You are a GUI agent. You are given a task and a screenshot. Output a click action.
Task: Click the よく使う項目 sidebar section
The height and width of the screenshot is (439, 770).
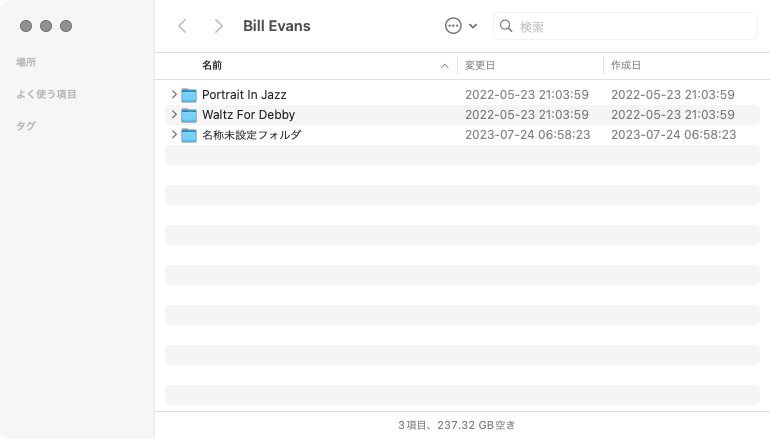coord(46,94)
